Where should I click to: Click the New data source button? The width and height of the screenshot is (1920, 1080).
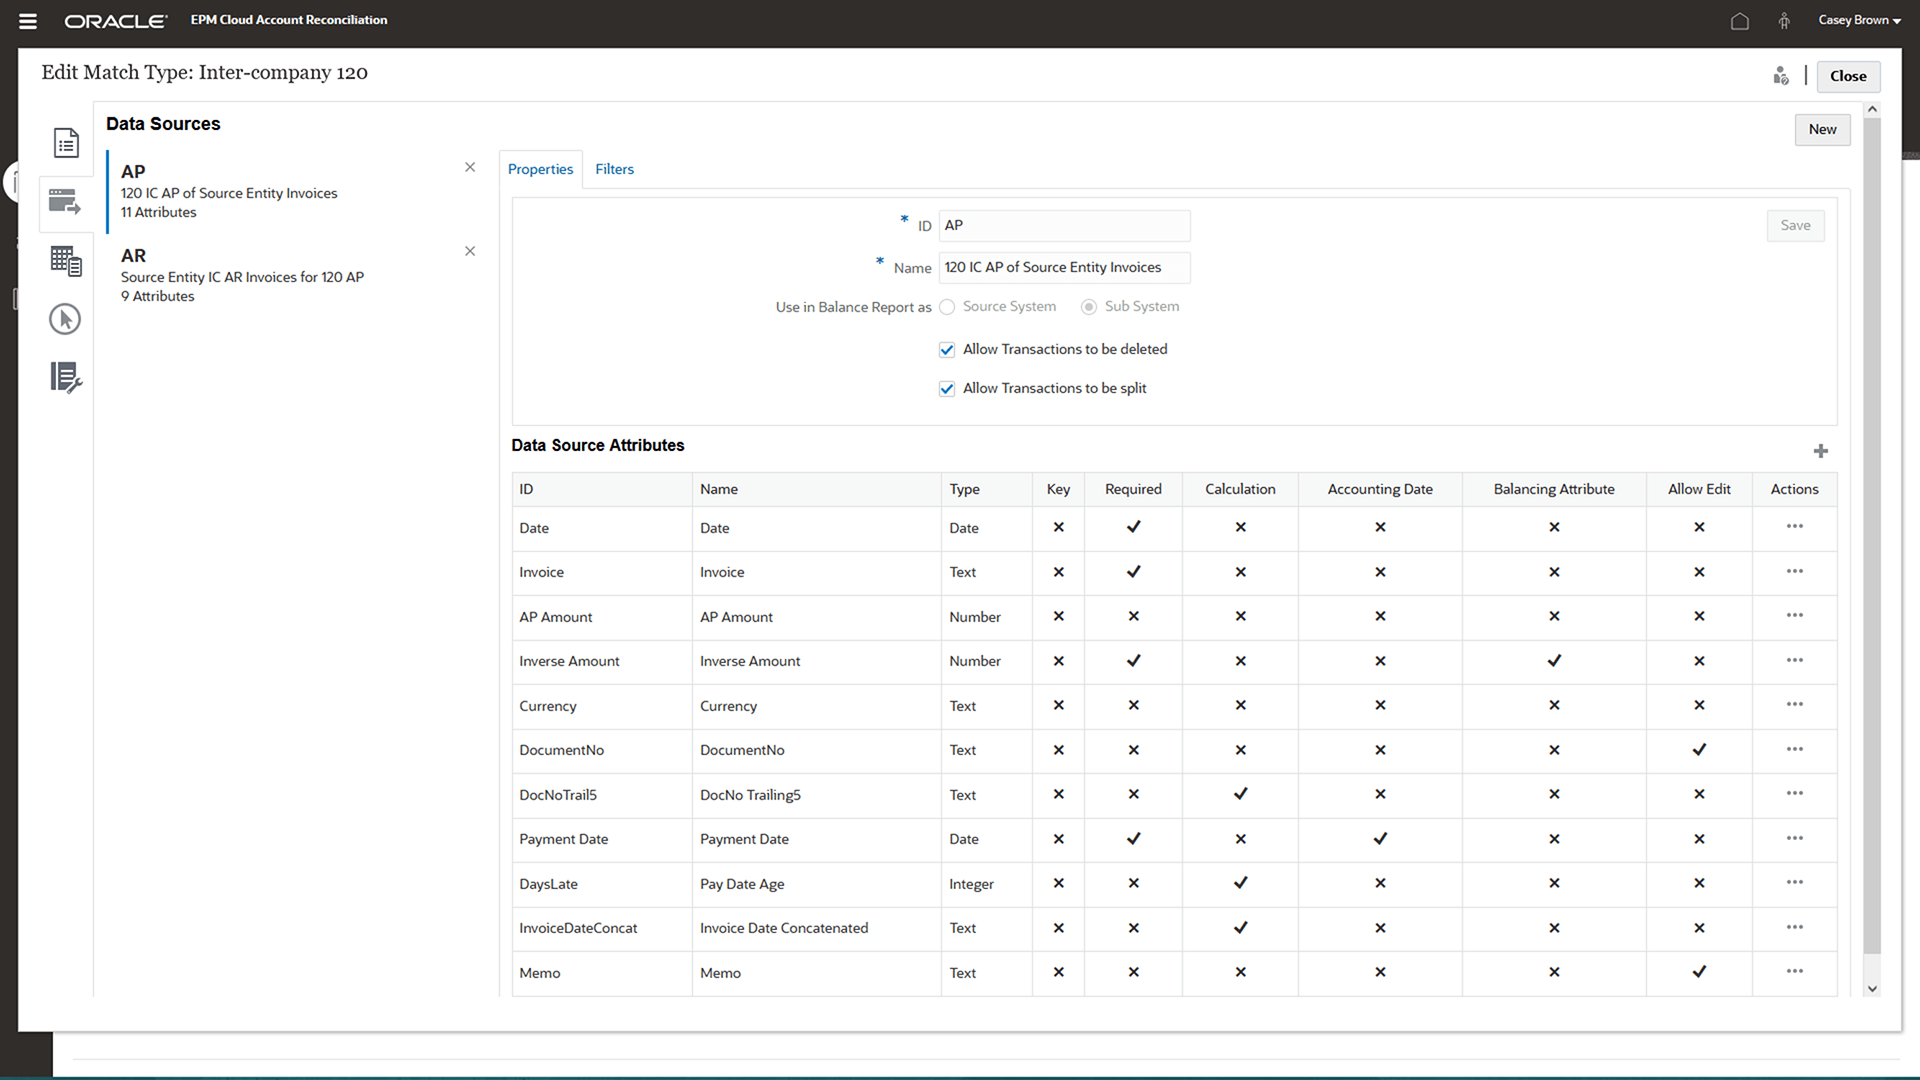[1821, 129]
